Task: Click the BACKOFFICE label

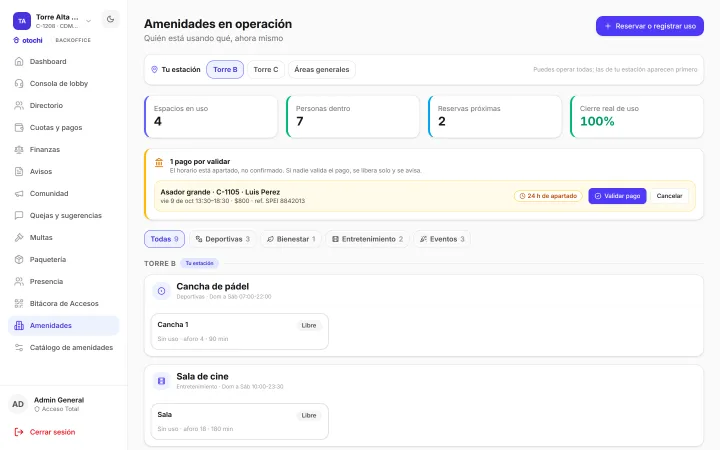Action: tap(73, 40)
